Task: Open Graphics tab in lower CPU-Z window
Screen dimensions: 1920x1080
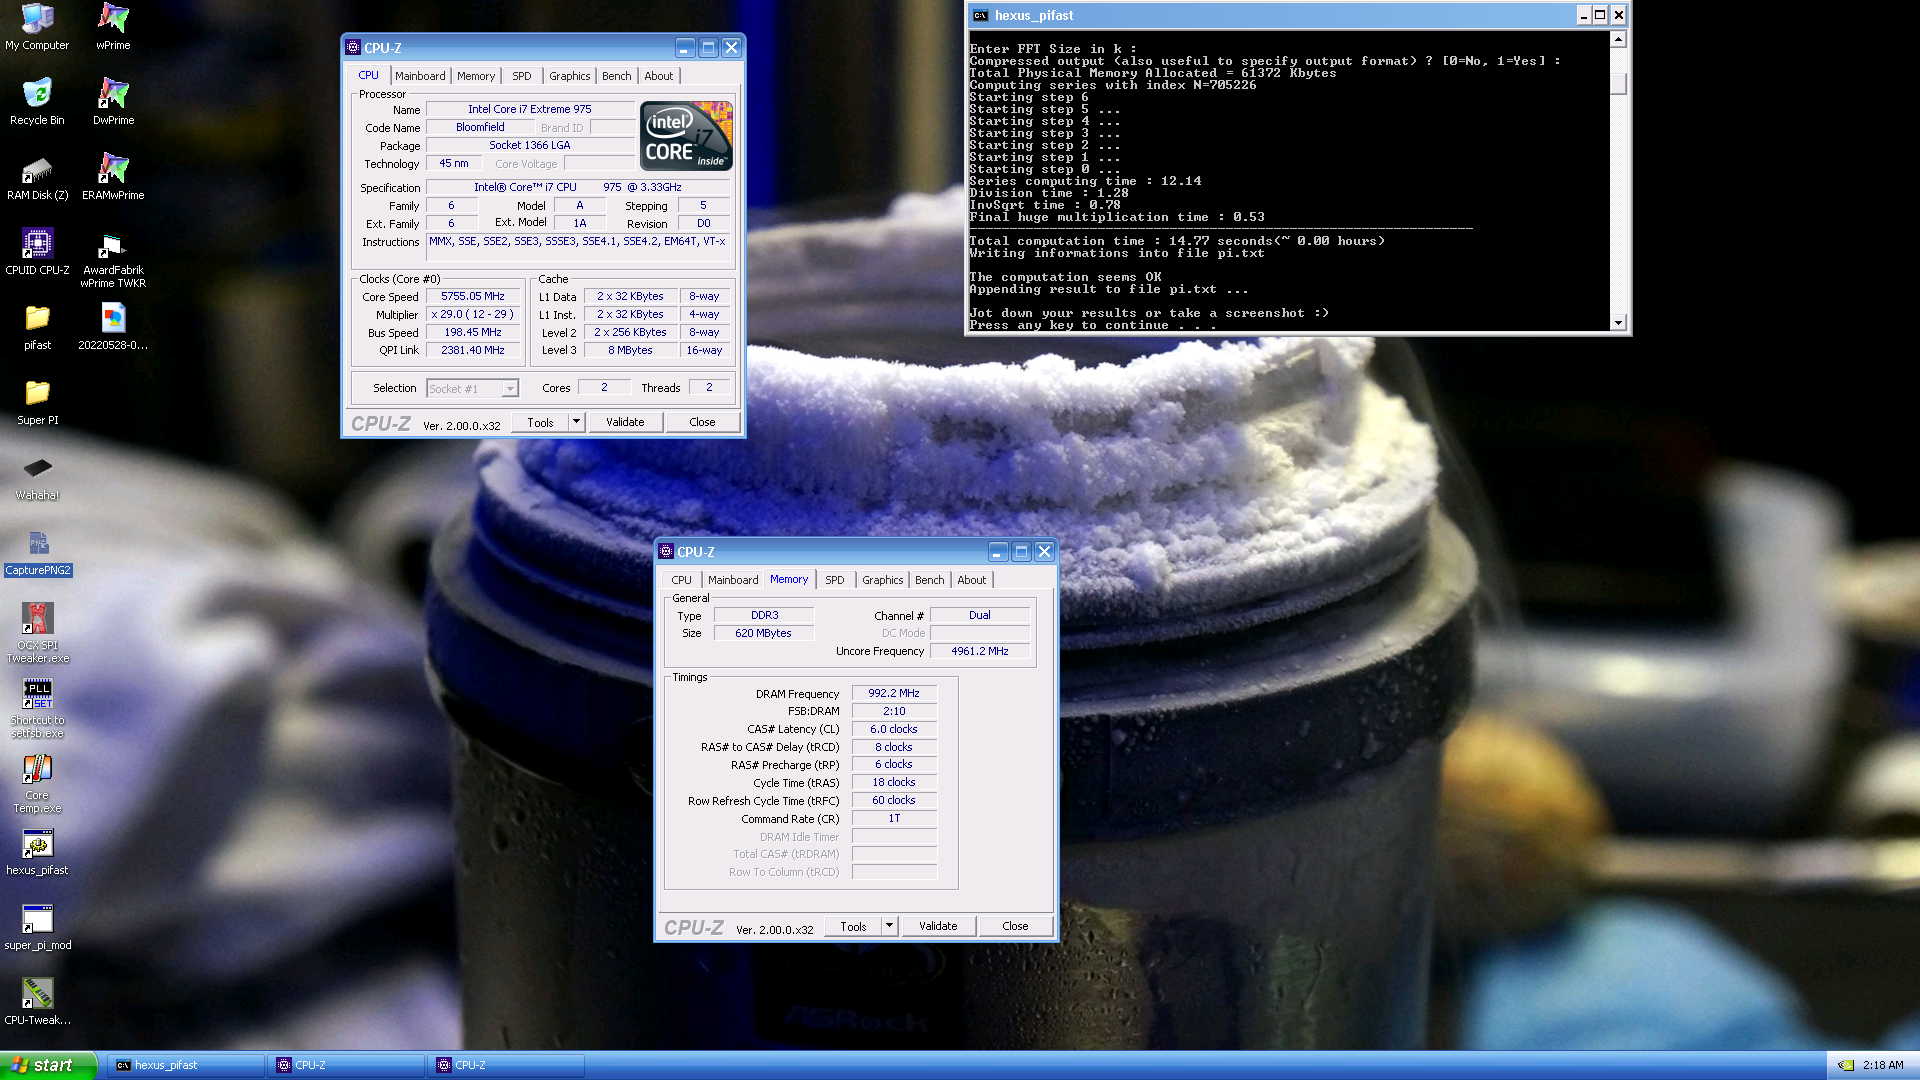Action: 883,580
